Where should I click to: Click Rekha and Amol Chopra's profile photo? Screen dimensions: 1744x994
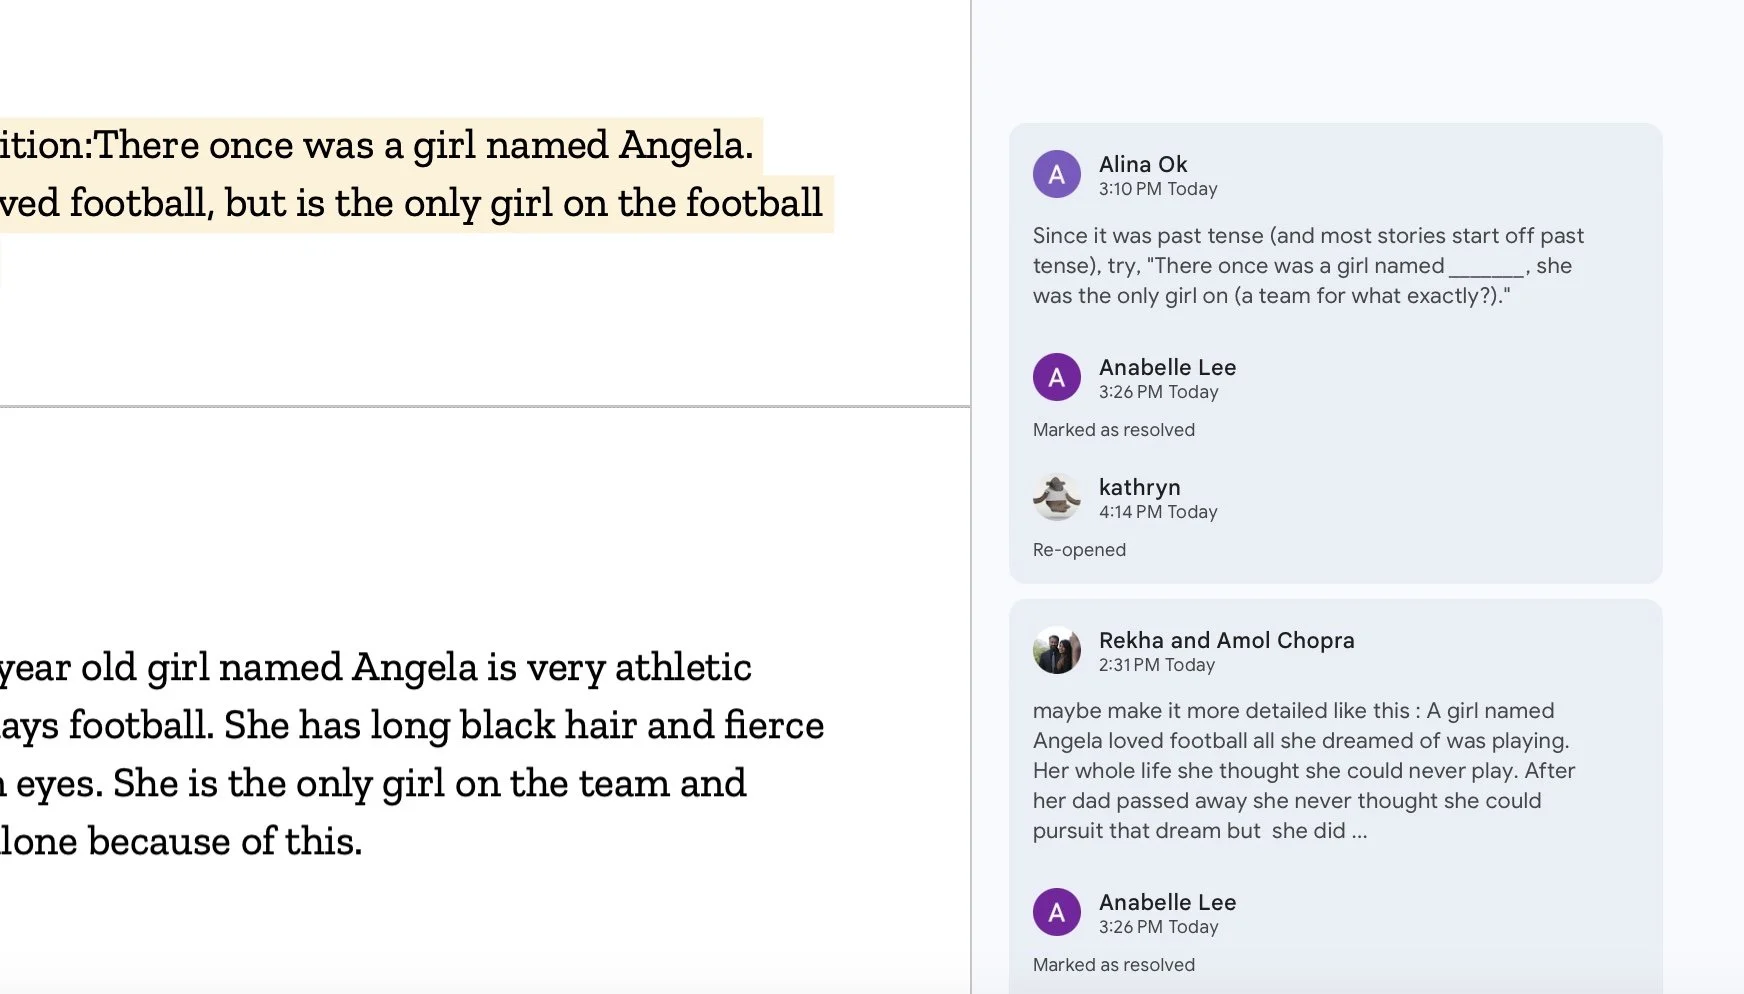(1056, 651)
